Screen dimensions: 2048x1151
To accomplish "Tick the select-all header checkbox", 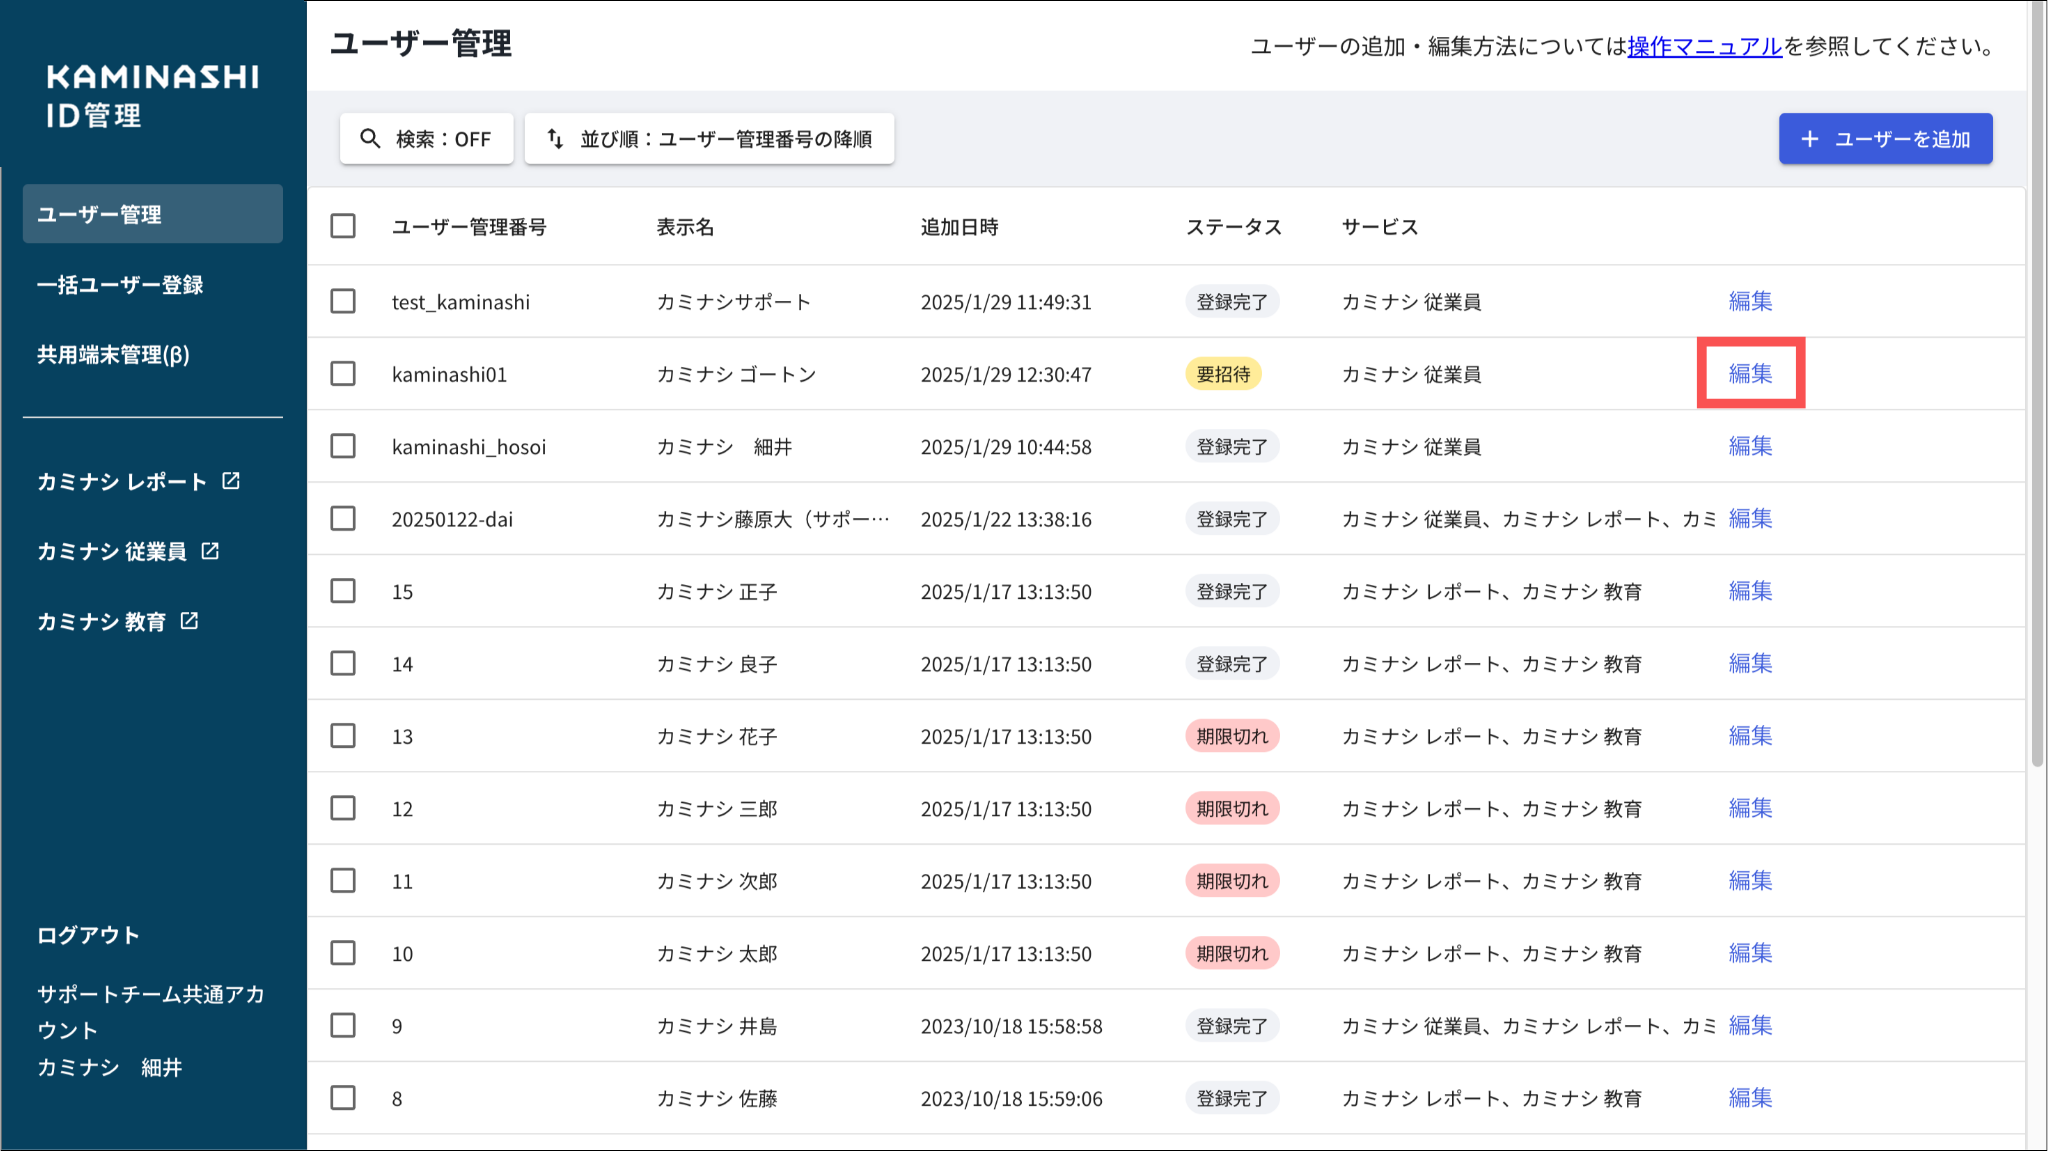I will pos(343,226).
